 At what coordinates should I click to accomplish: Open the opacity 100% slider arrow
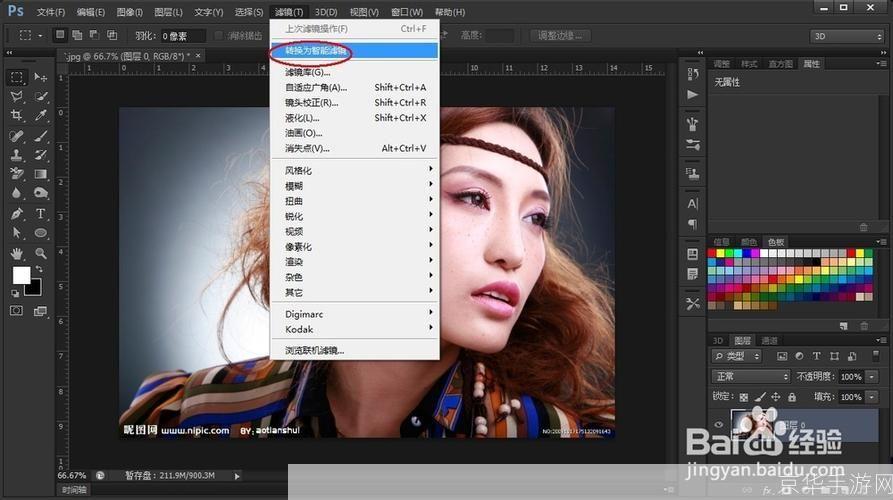(872, 376)
